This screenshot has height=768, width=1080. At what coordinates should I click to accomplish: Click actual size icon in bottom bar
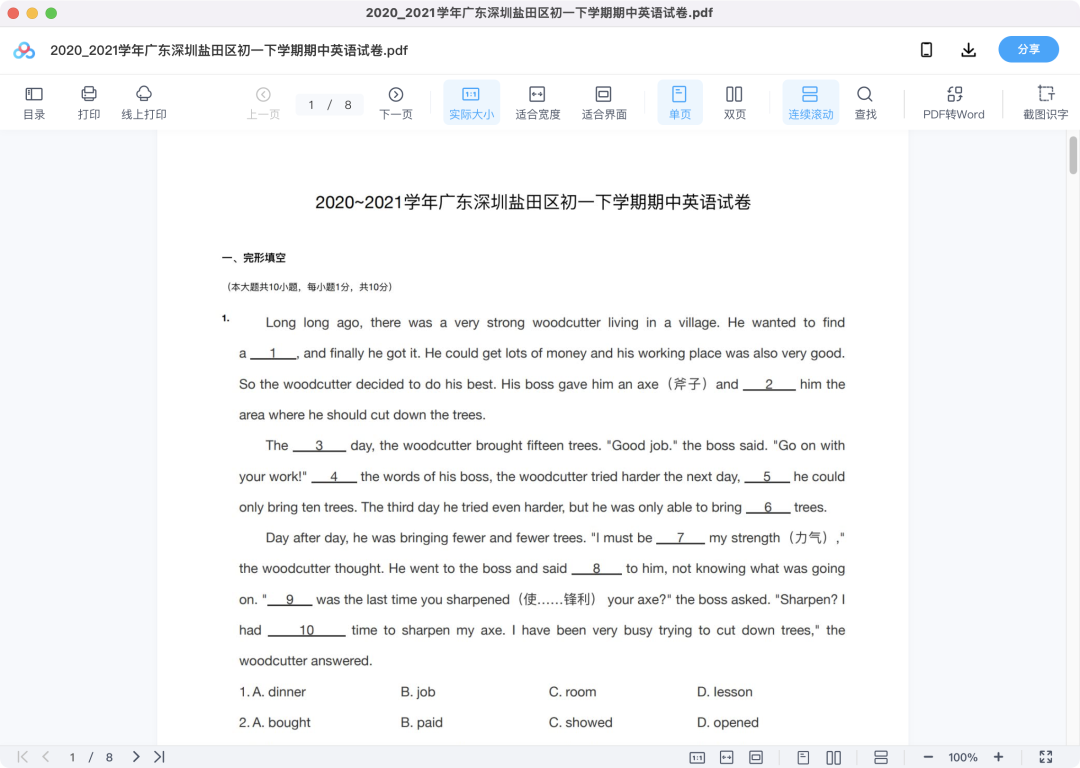pos(697,758)
